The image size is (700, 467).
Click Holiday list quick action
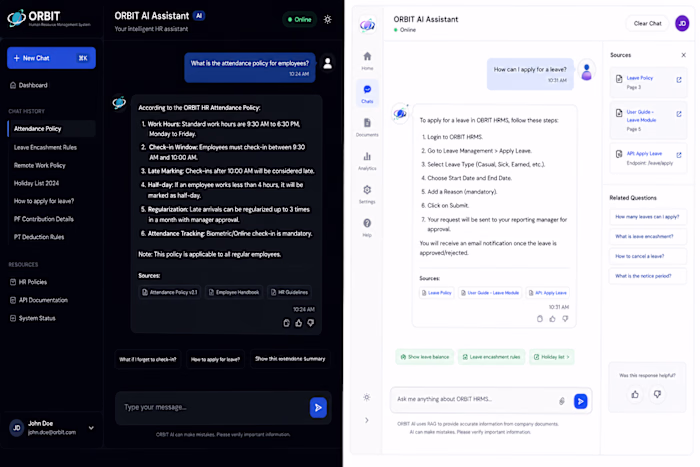[551, 357]
